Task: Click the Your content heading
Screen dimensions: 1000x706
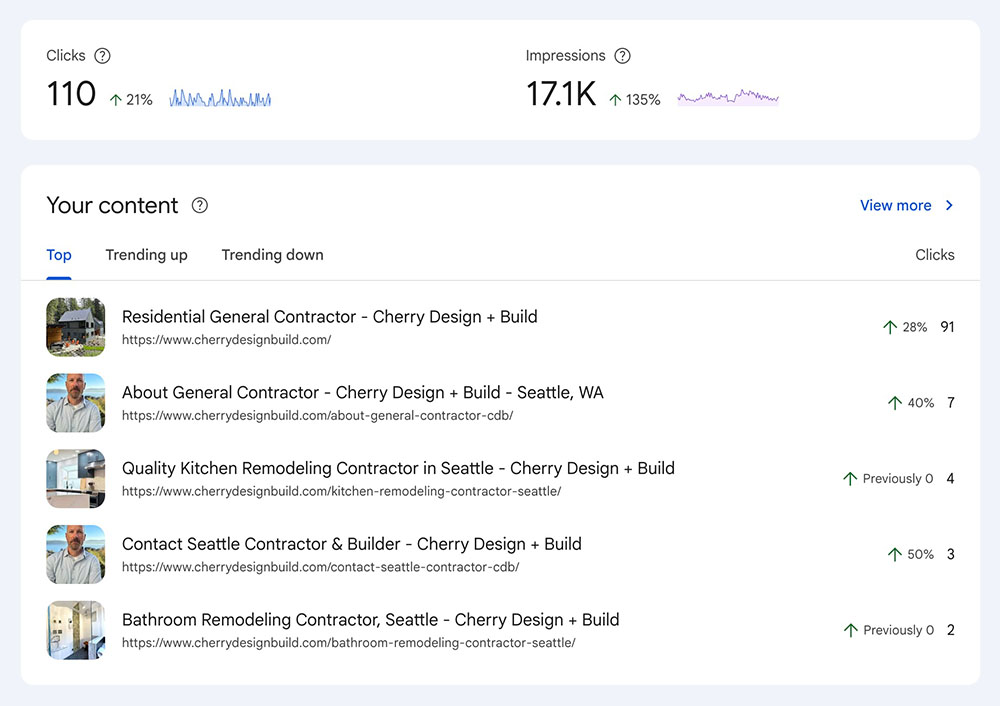Action: (x=112, y=205)
